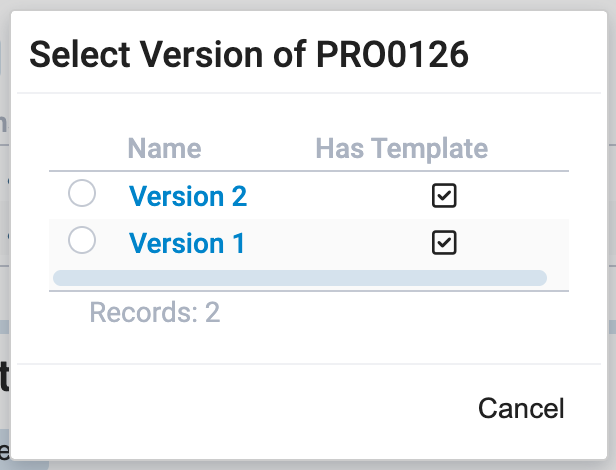
Task: Toggle Has Template checkbox for Version 1
Action: click(x=444, y=243)
